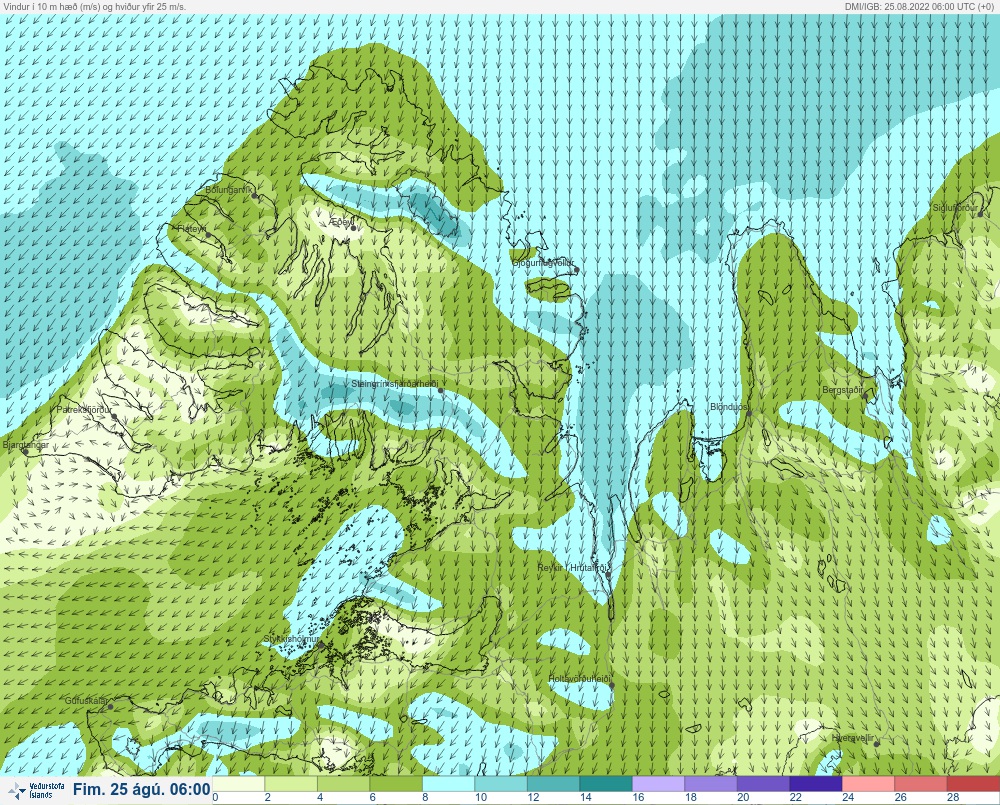Select the Bolungarvík station label
The width and height of the screenshot is (1000, 805).
tap(229, 190)
